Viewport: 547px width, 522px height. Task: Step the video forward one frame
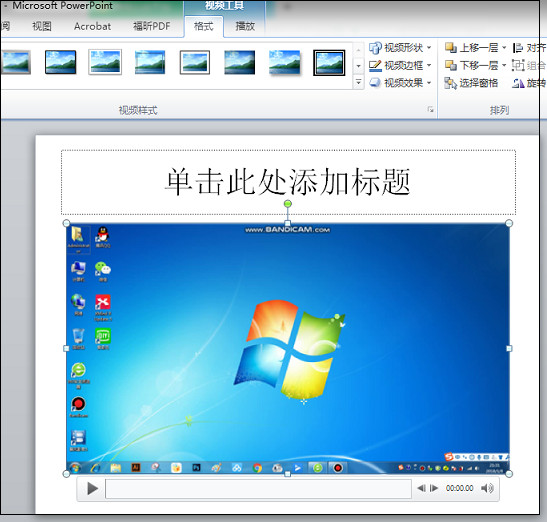pyautogui.click(x=434, y=488)
